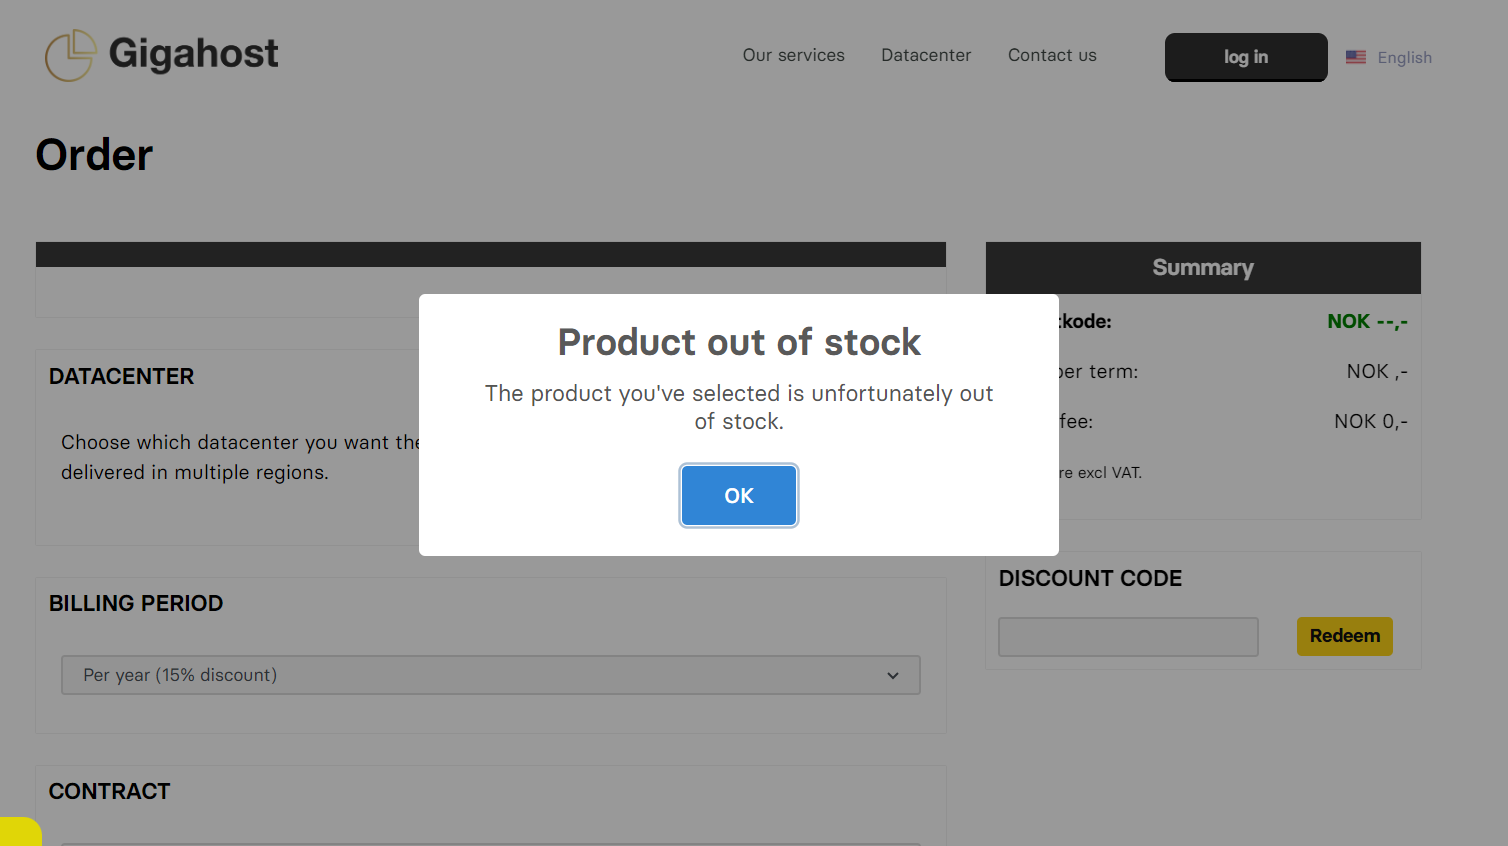
Task: Click the Gigahost pie-chart logo icon
Action: pos(71,55)
